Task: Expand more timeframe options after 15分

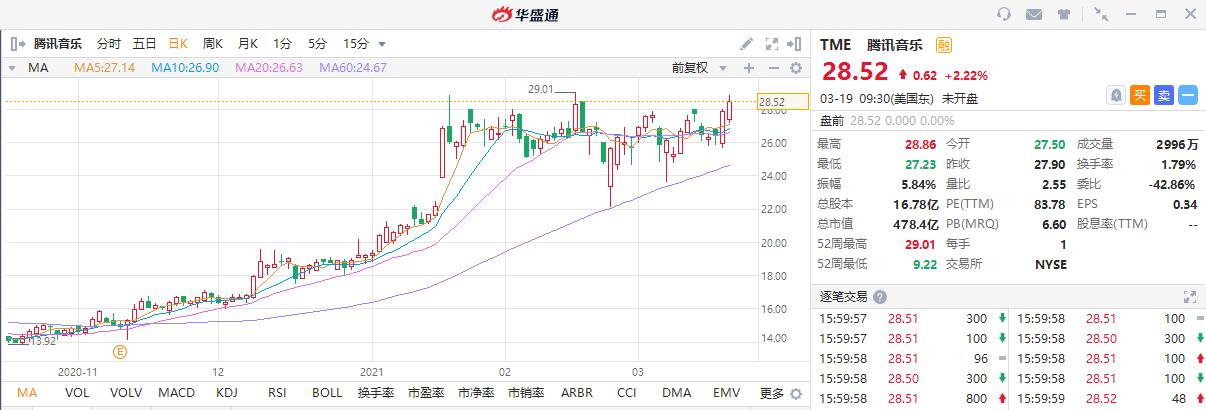Action: (x=382, y=44)
